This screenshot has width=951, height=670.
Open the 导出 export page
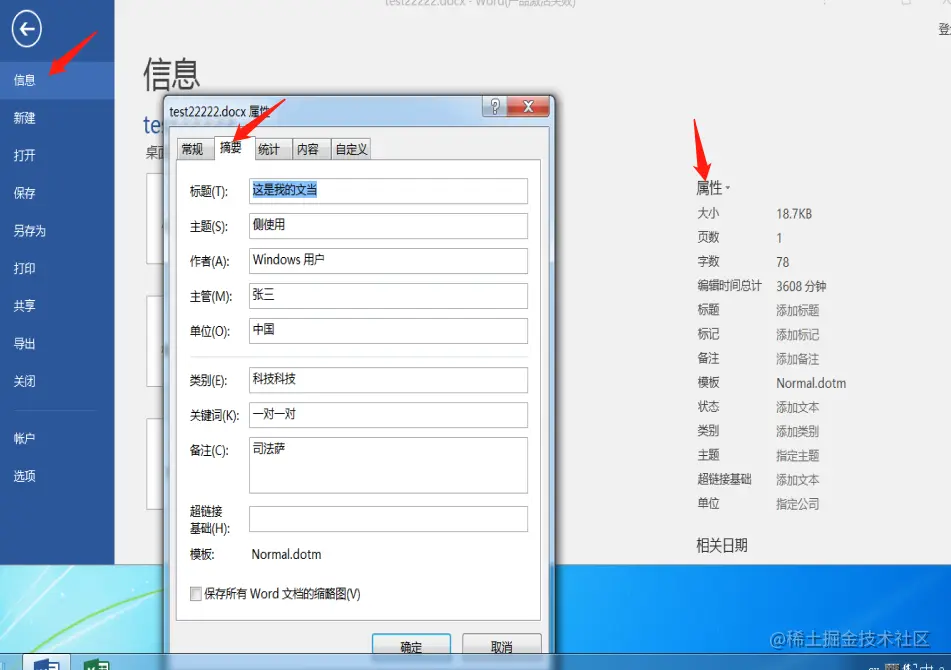pos(57,343)
